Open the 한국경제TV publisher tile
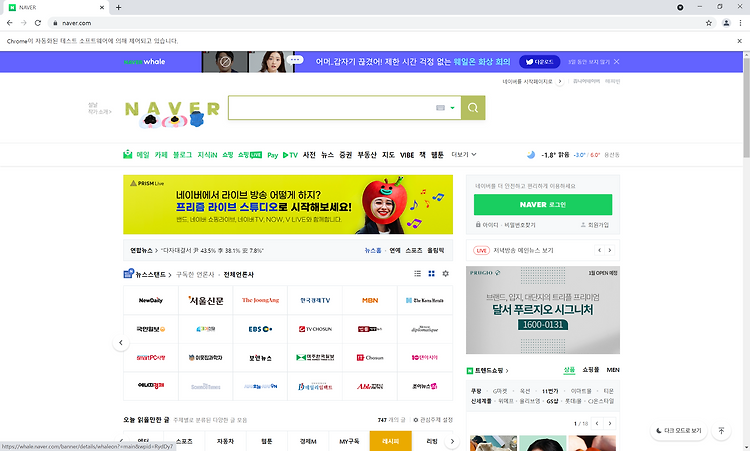Viewport: 750px width, 451px height. click(315, 300)
